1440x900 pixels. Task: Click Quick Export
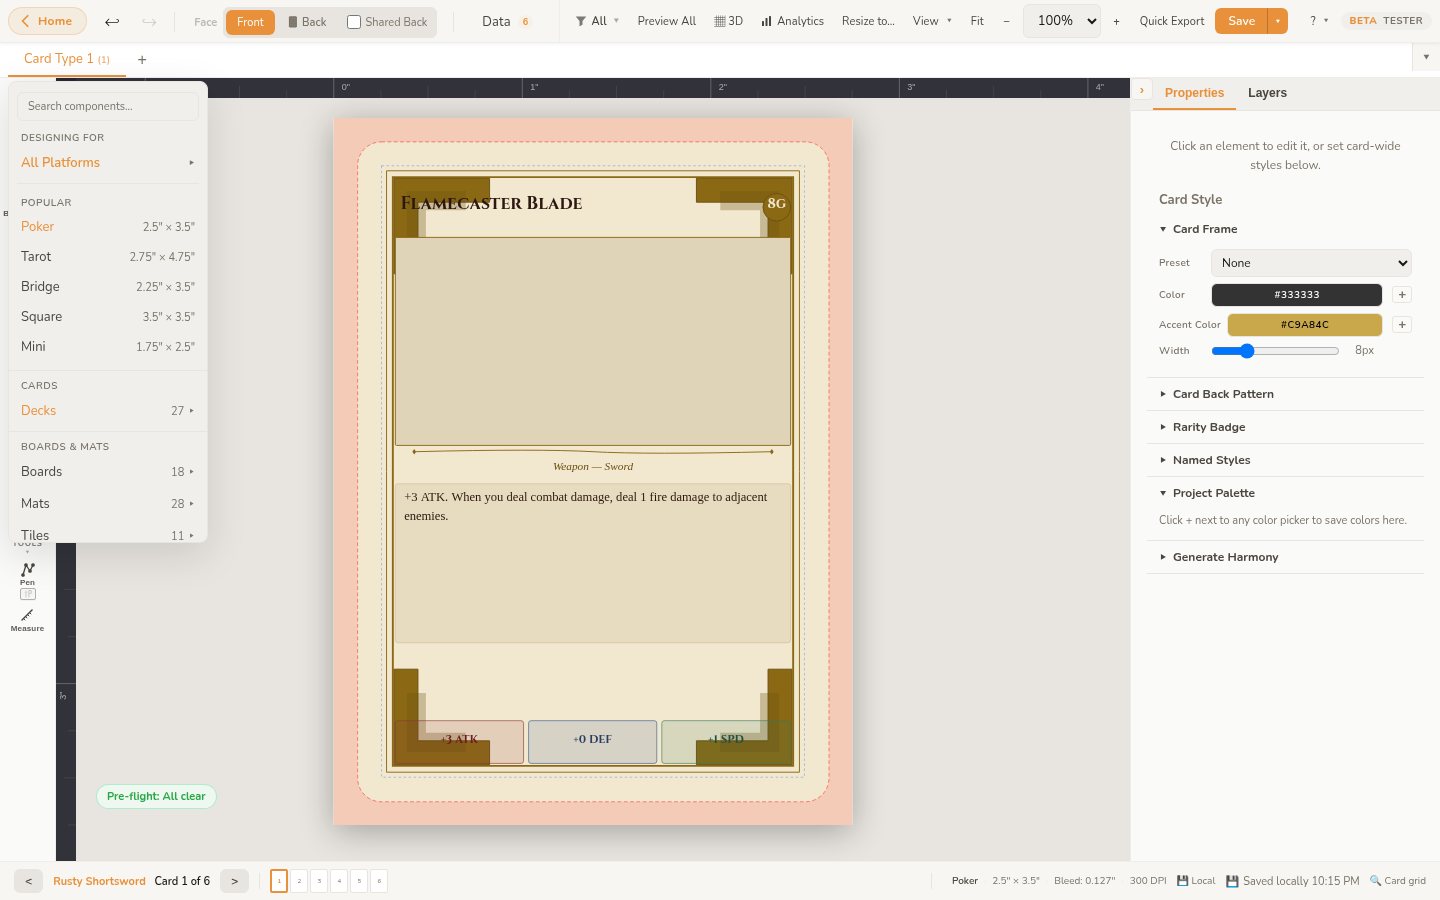(1171, 21)
